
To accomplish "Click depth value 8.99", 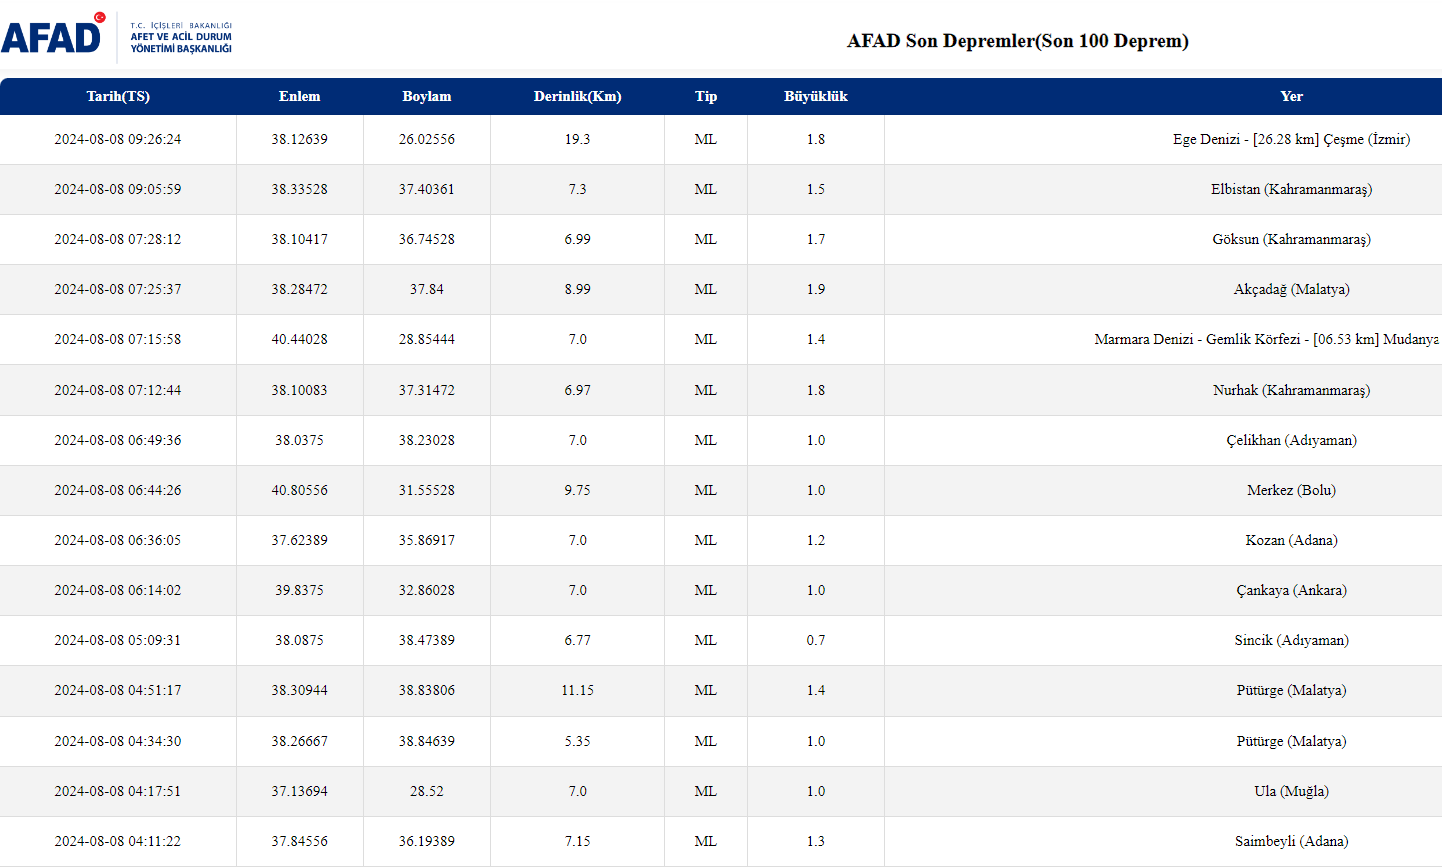I will (578, 290).
